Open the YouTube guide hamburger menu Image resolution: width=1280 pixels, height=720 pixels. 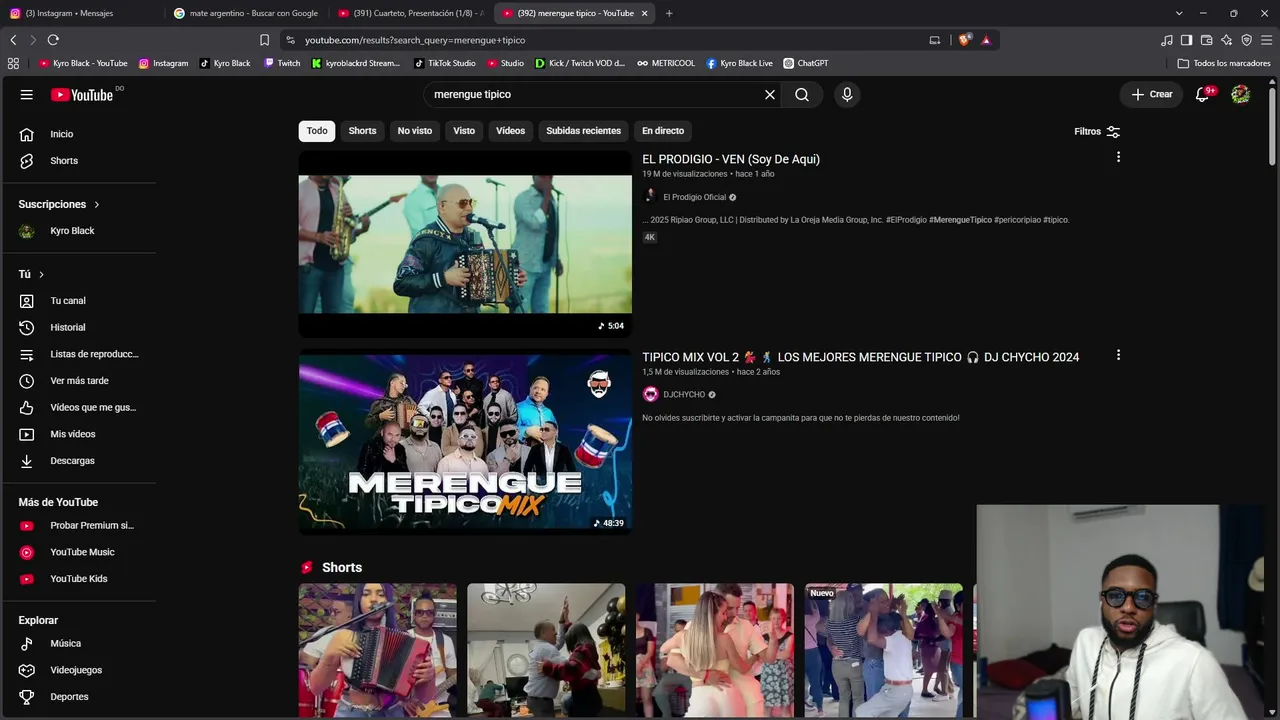tap(27, 94)
